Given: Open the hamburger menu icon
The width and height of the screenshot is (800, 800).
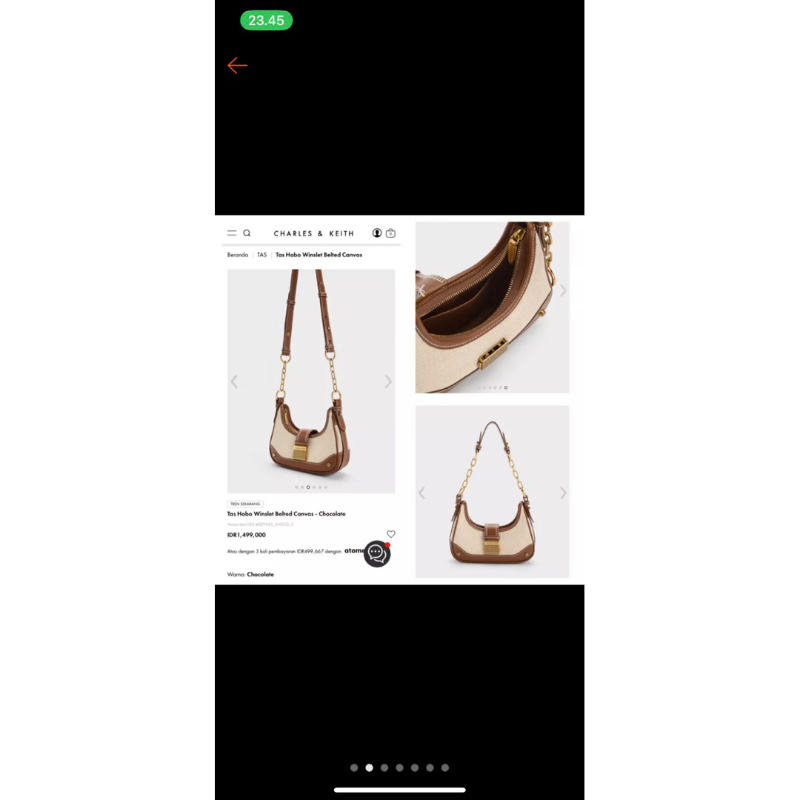Looking at the screenshot, I should pos(232,233).
